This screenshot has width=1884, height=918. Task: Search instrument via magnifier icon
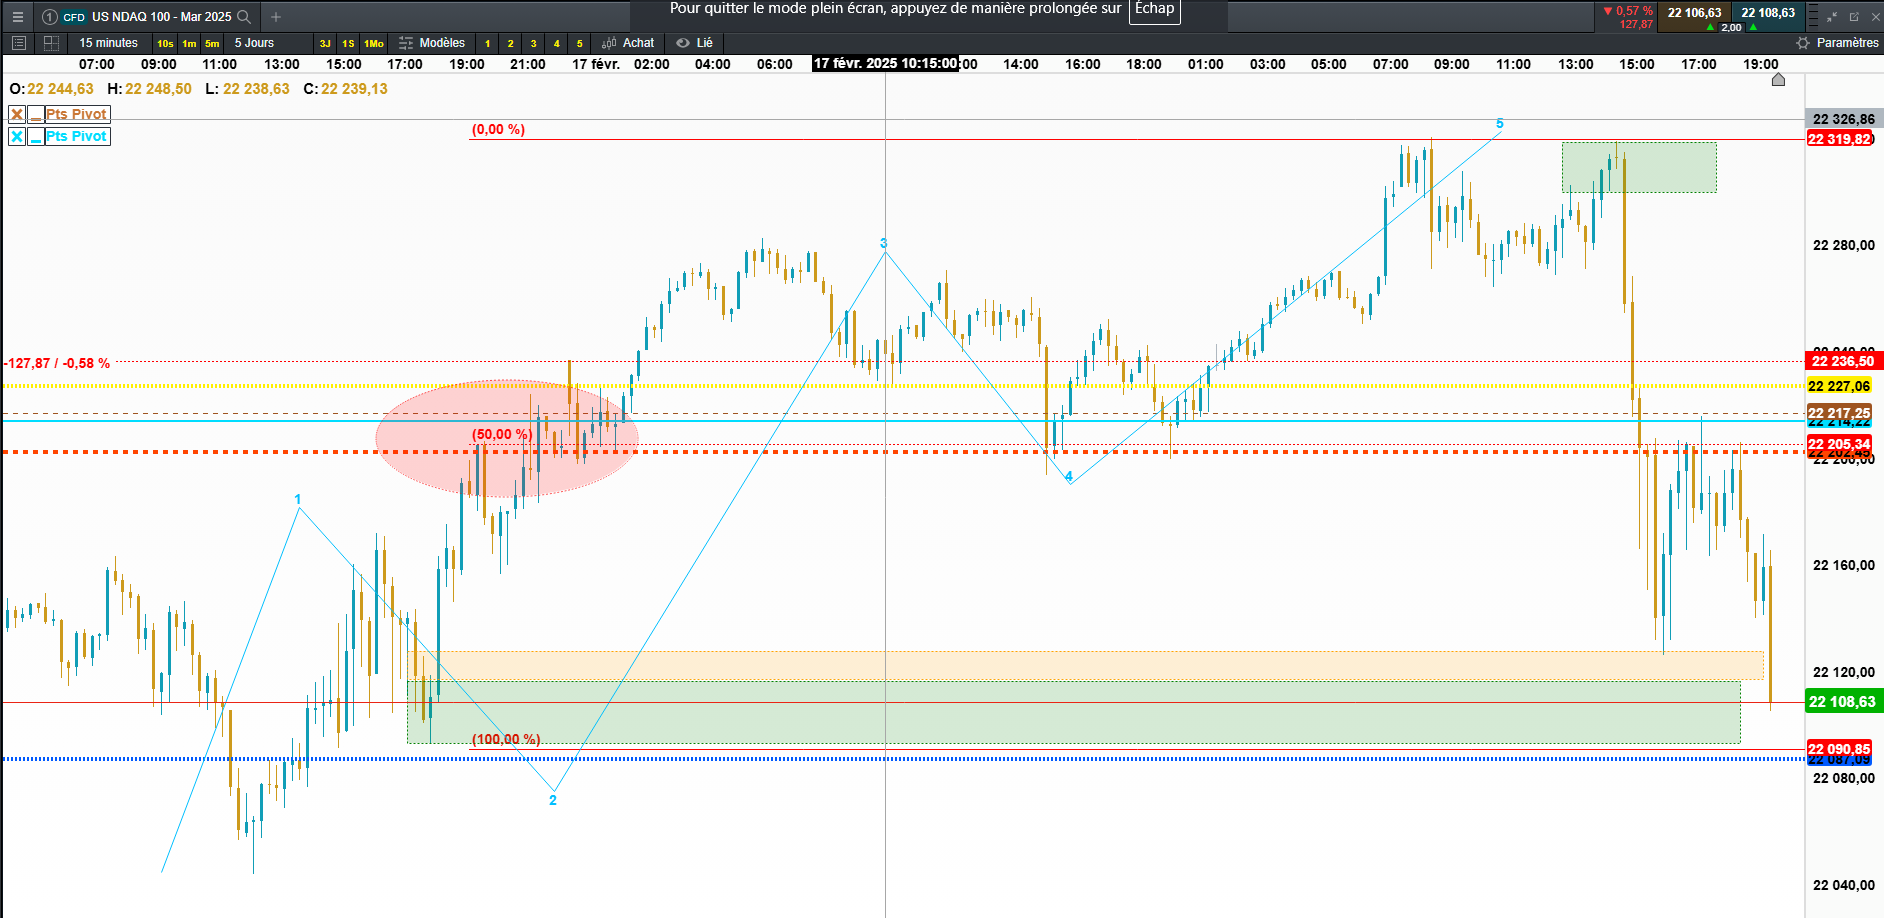[243, 17]
